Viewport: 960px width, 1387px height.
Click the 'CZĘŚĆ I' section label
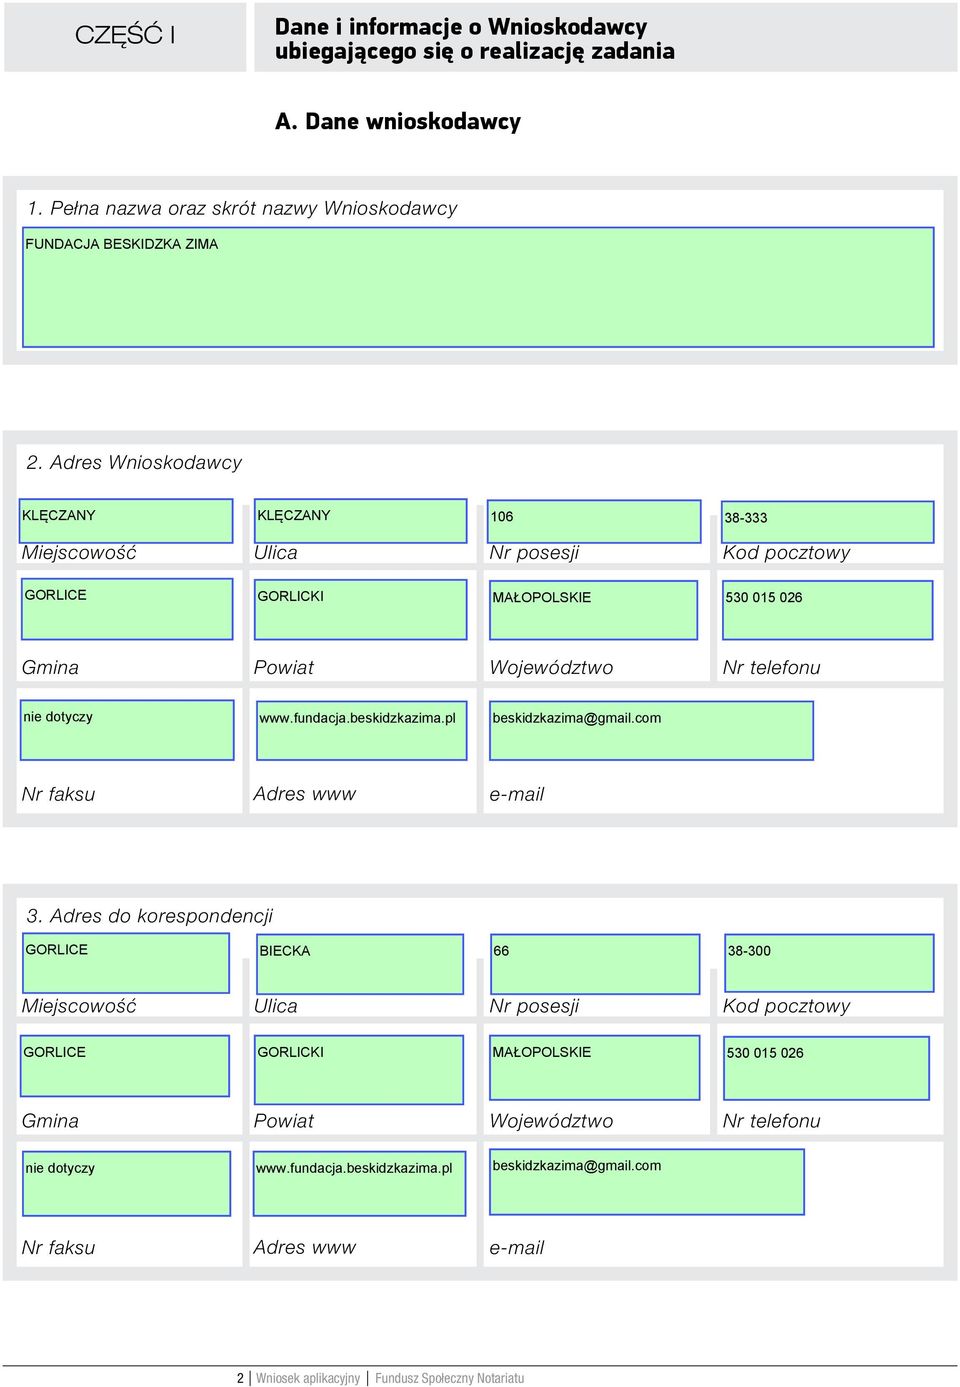[x=125, y=35]
